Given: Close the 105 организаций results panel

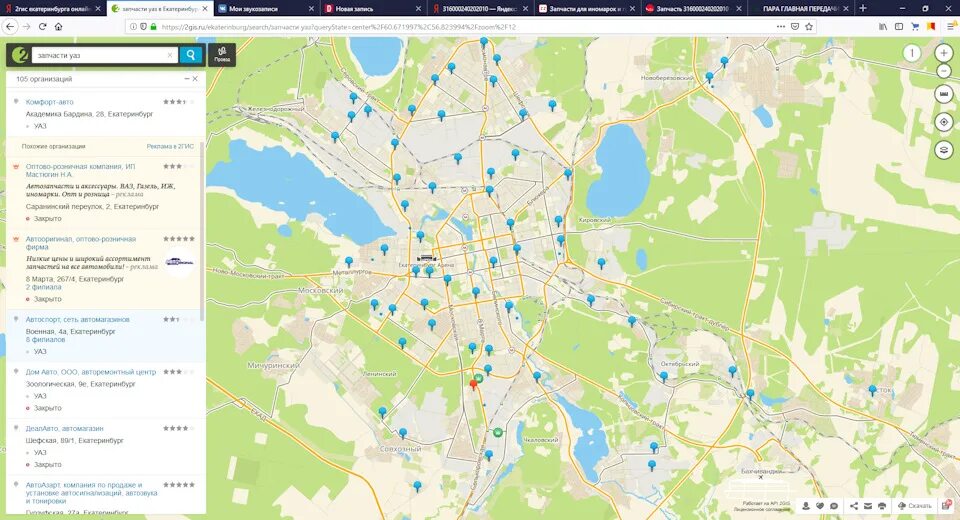Looking at the screenshot, I should [x=195, y=79].
